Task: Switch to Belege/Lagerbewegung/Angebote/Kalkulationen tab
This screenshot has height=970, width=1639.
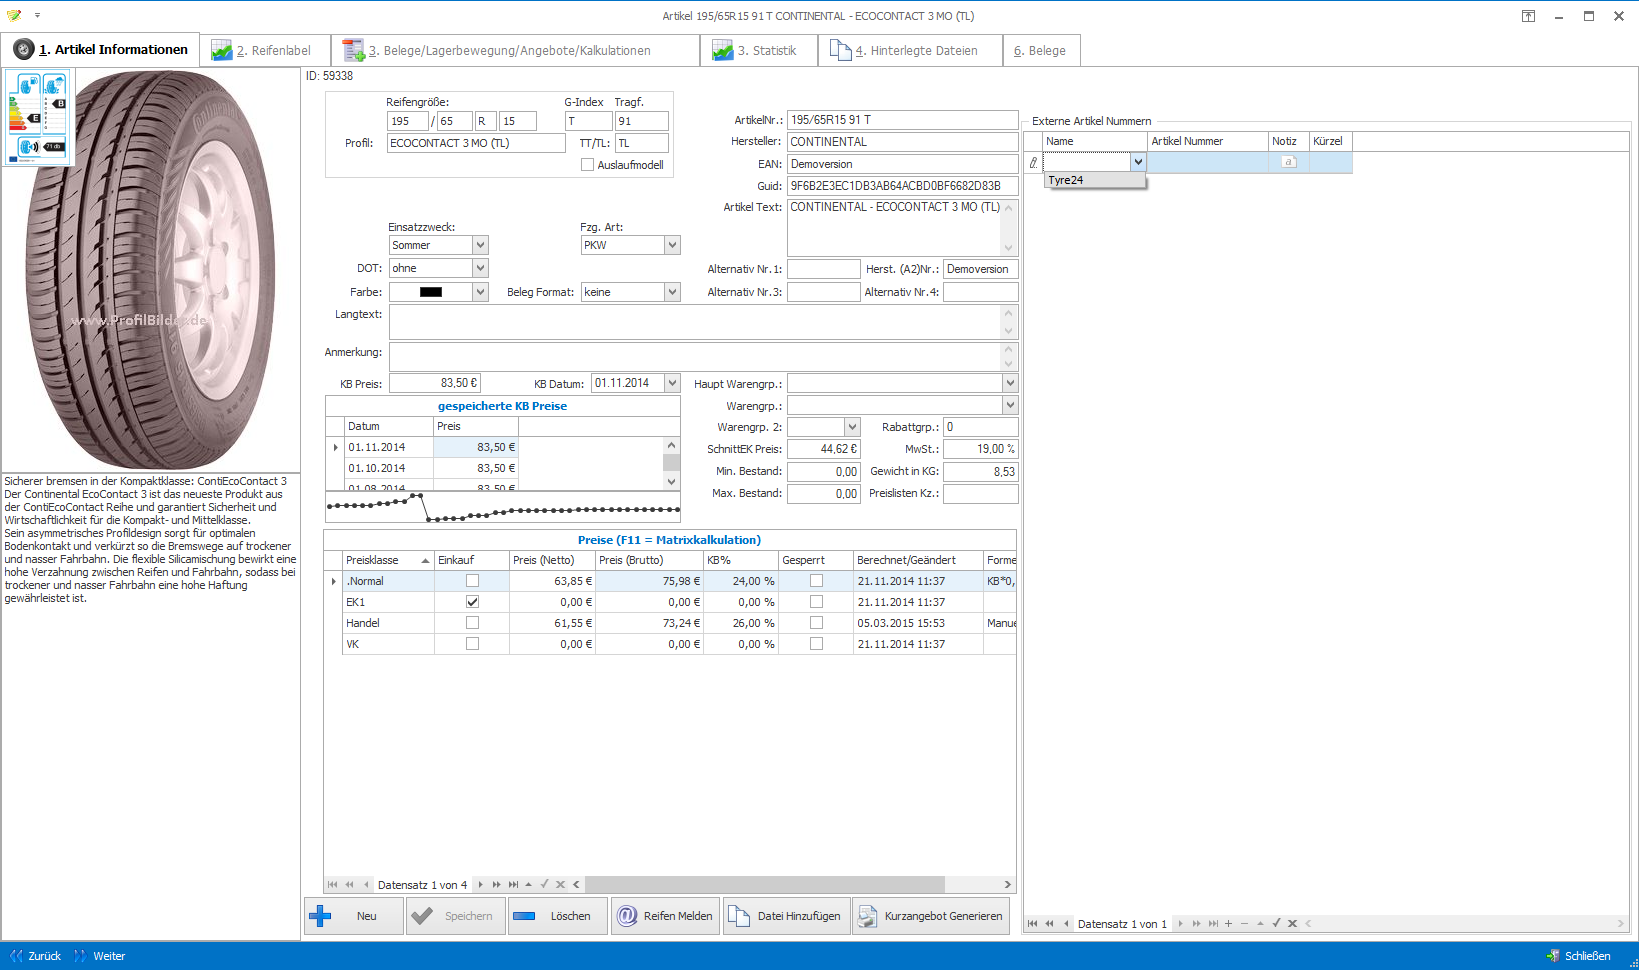Action: [x=515, y=50]
